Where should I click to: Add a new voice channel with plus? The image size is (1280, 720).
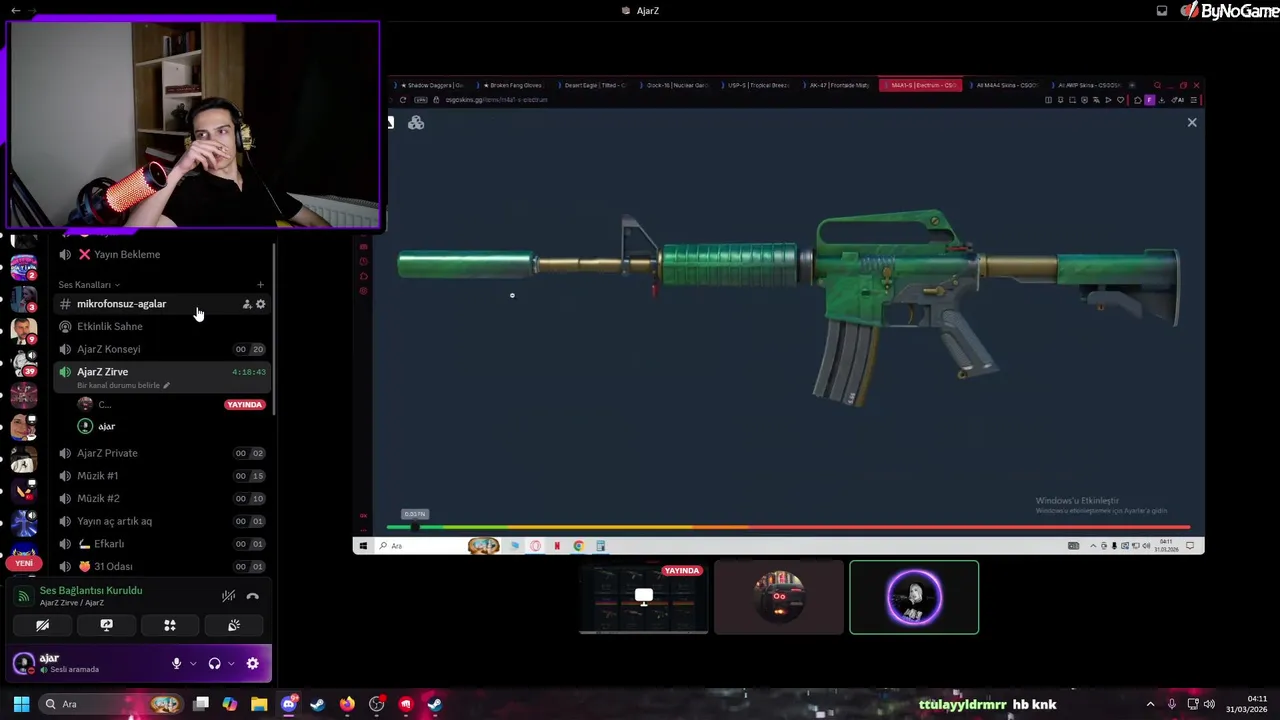261,285
